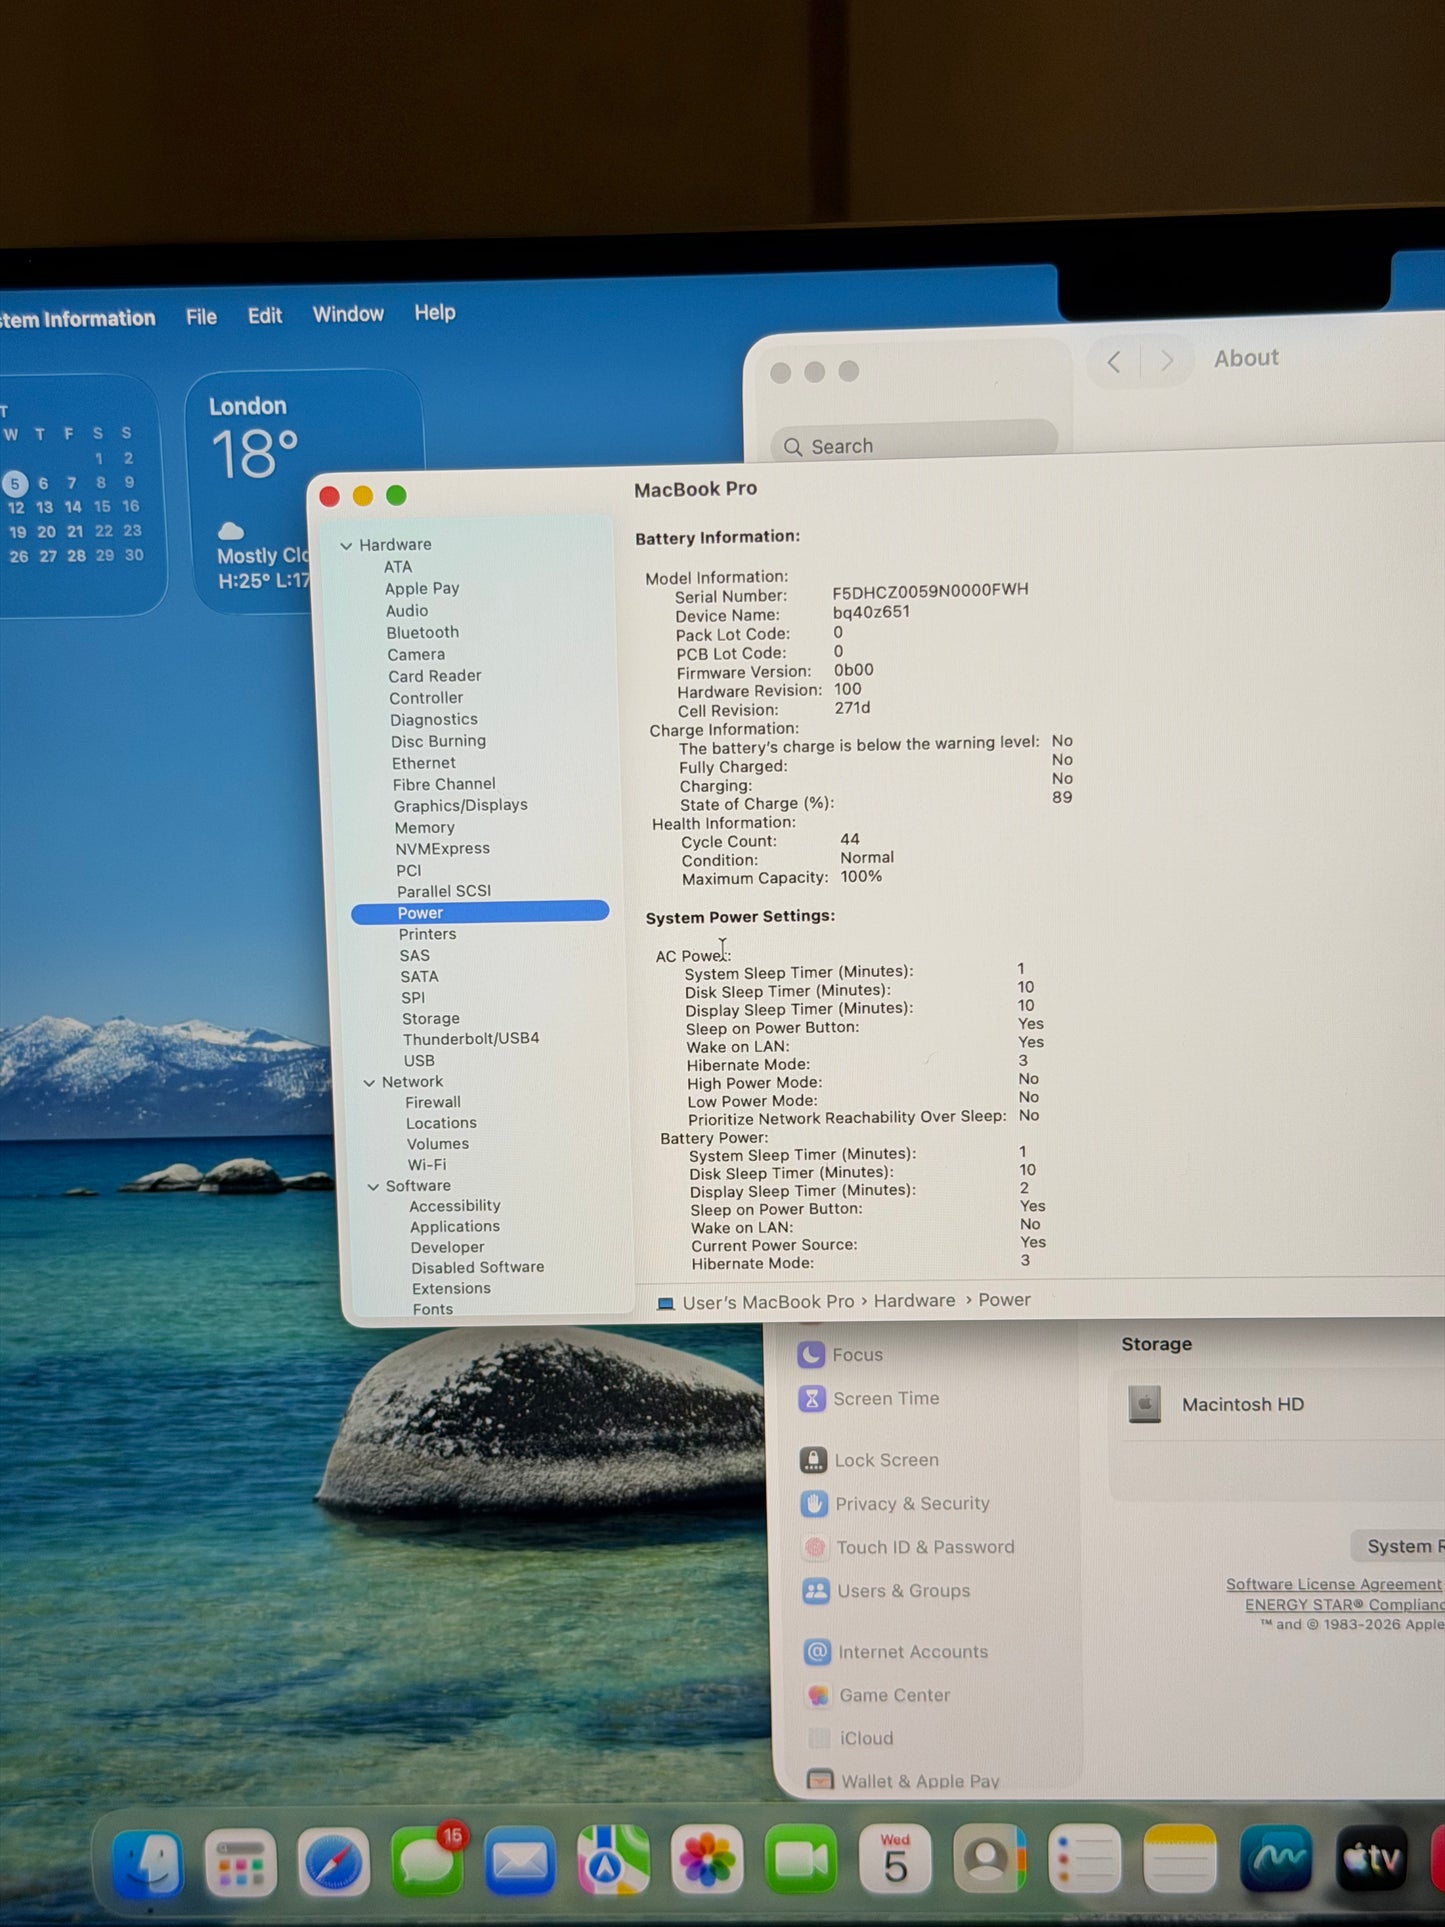1445x1927 pixels.
Task: Open the London weather widget
Action: (x=305, y=493)
